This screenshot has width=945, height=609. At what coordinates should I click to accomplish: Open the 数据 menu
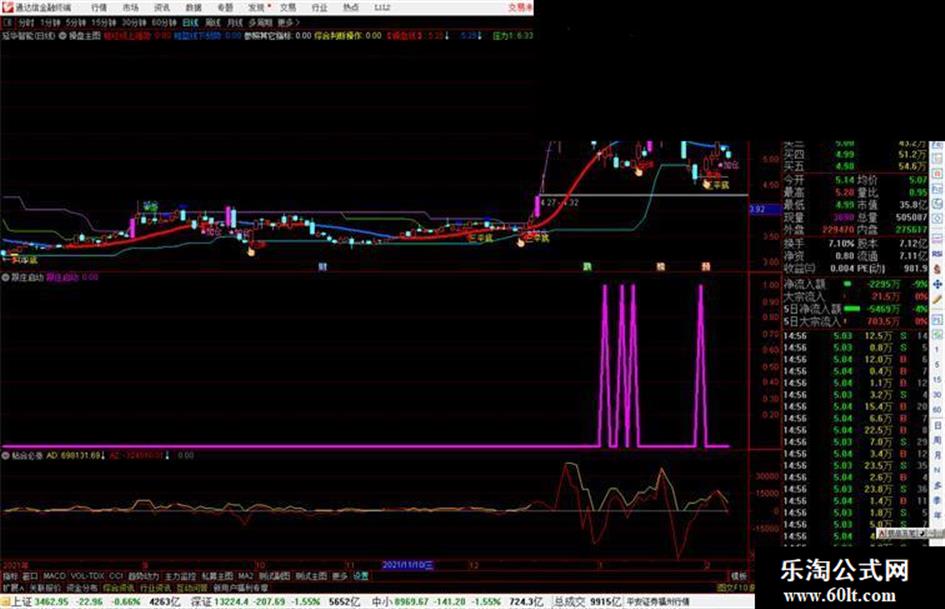(x=193, y=7)
